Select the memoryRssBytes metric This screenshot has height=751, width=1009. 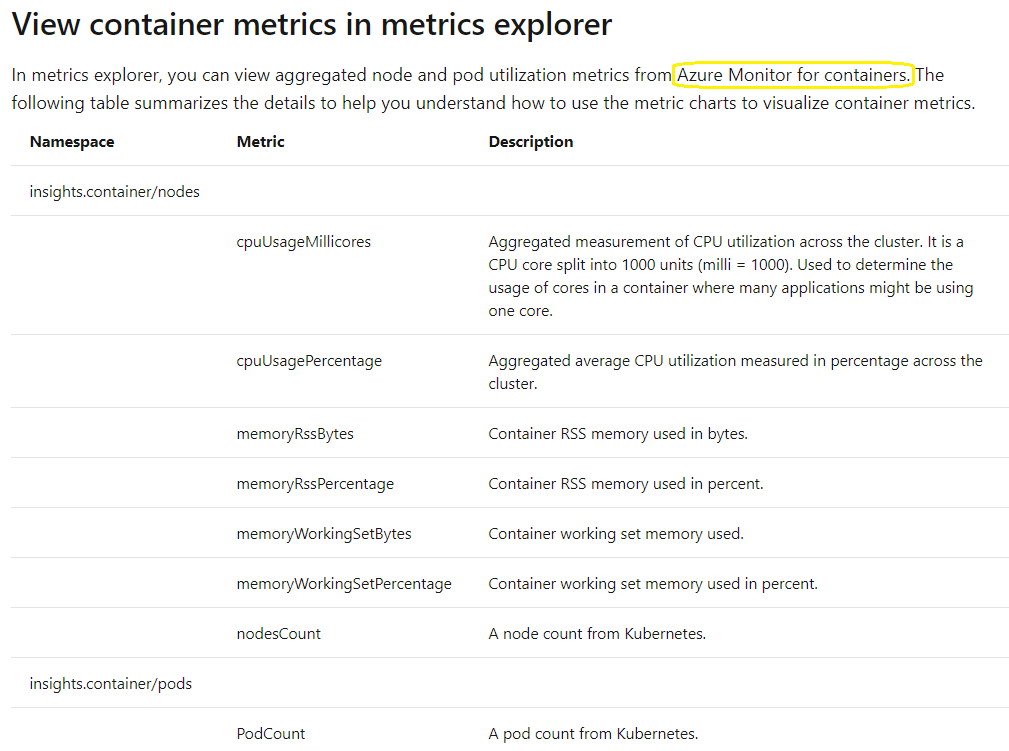pos(293,433)
